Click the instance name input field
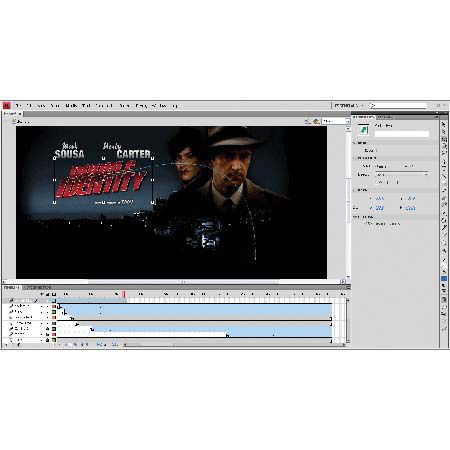Viewport: 450px width, 450px height. click(x=402, y=134)
